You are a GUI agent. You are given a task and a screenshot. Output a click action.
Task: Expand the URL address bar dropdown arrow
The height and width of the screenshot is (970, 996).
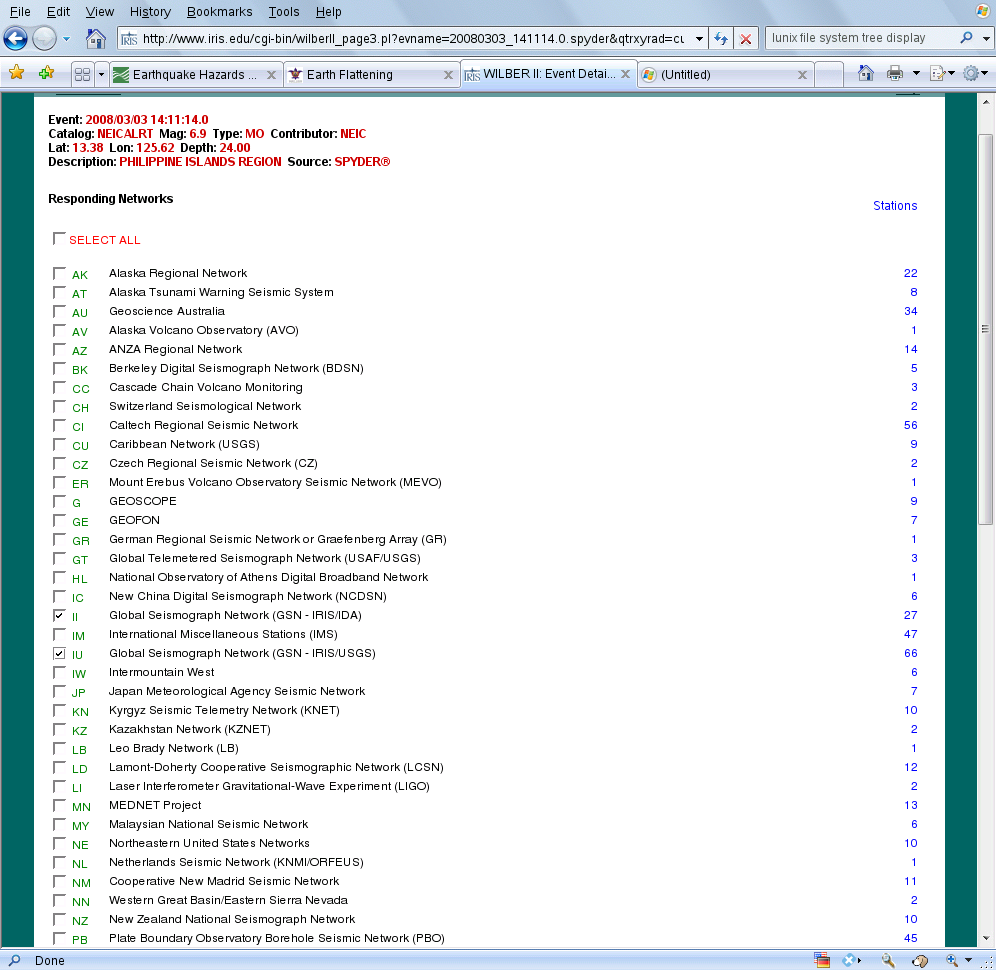click(x=699, y=39)
